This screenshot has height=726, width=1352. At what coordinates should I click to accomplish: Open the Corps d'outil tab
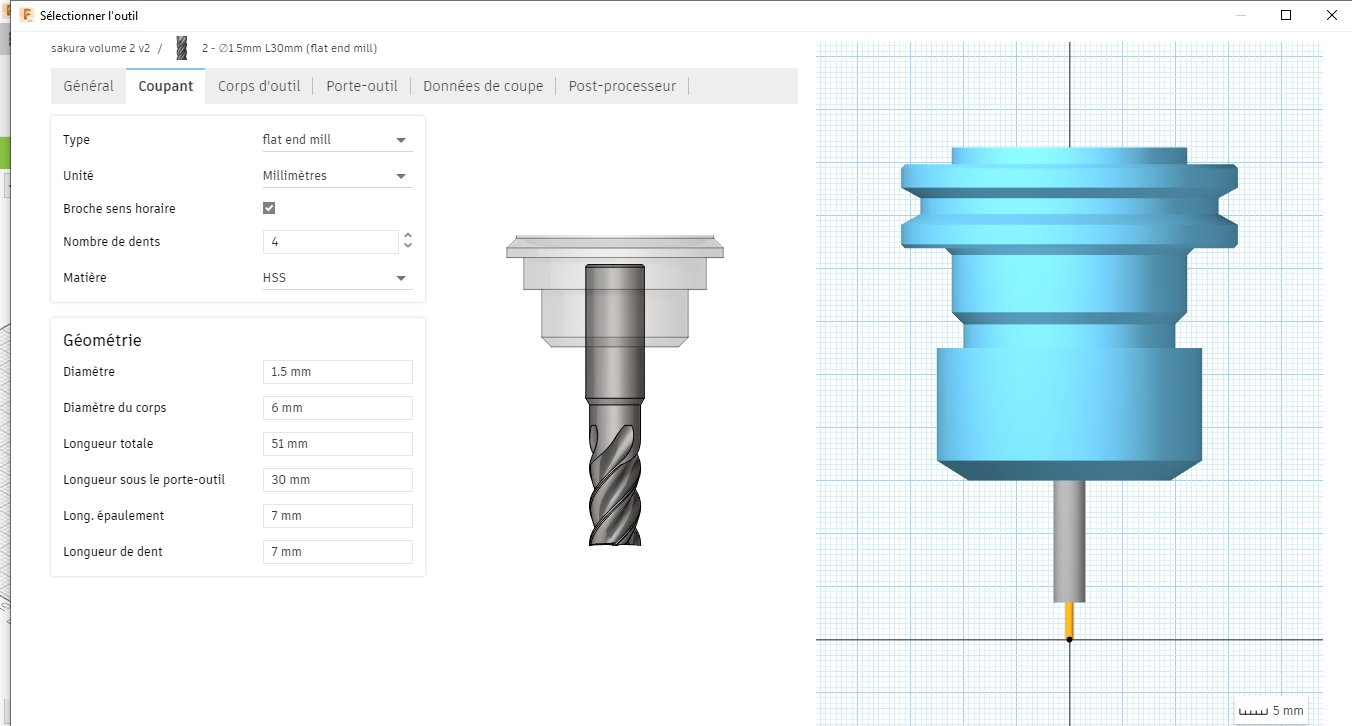(x=259, y=86)
